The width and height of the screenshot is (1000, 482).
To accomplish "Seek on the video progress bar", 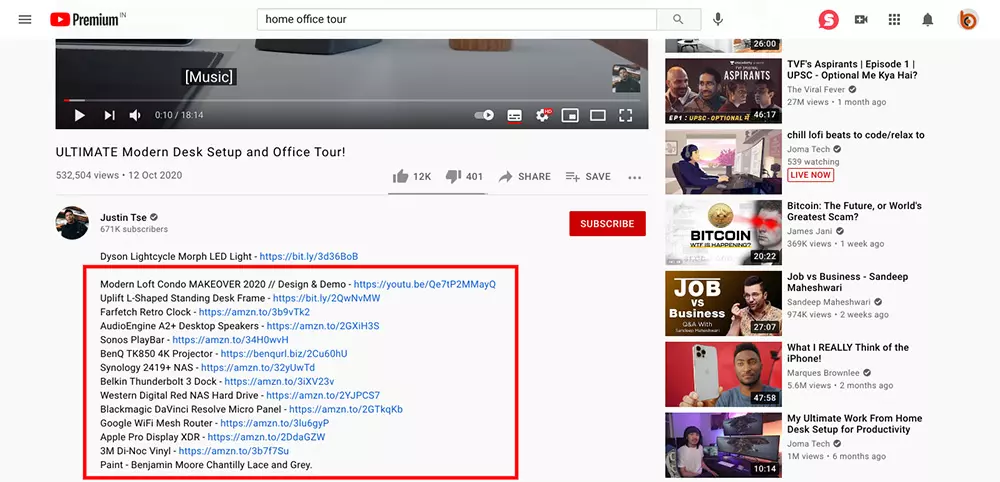I will coord(351,100).
